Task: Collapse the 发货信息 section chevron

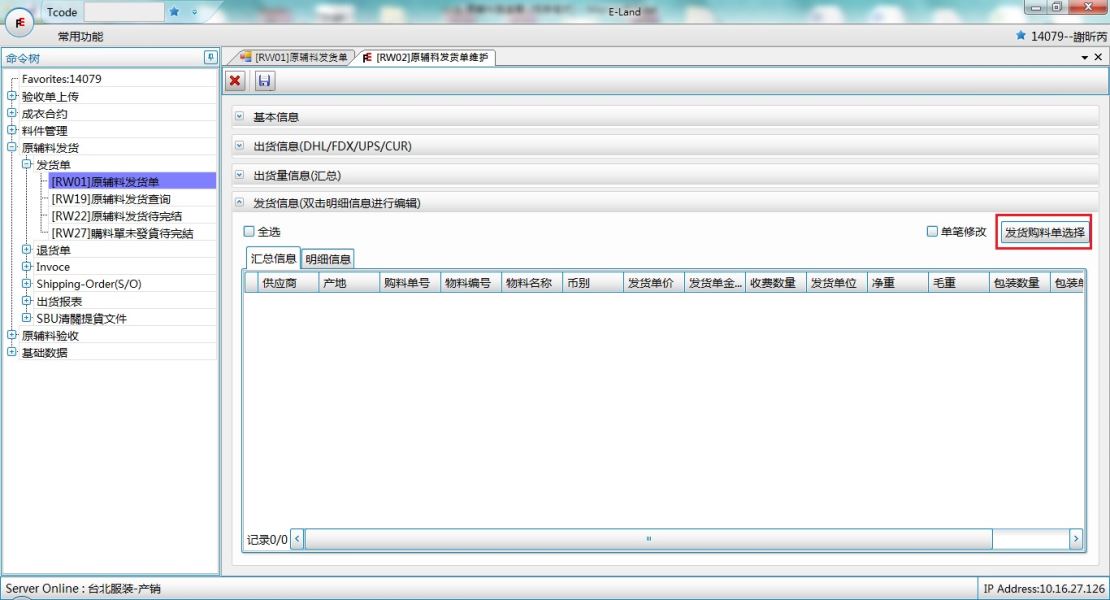Action: (239, 203)
